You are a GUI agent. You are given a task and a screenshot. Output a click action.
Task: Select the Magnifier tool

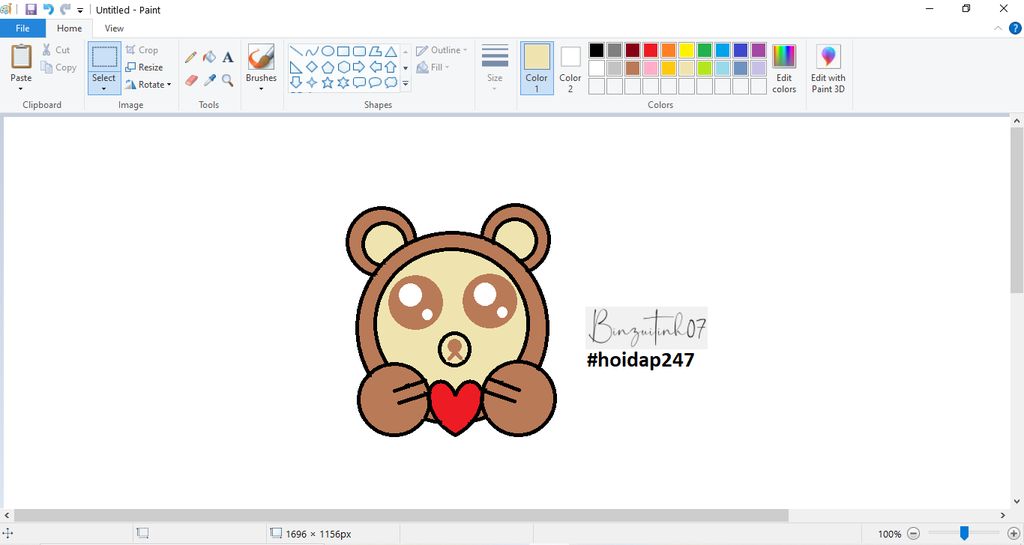pyautogui.click(x=227, y=80)
